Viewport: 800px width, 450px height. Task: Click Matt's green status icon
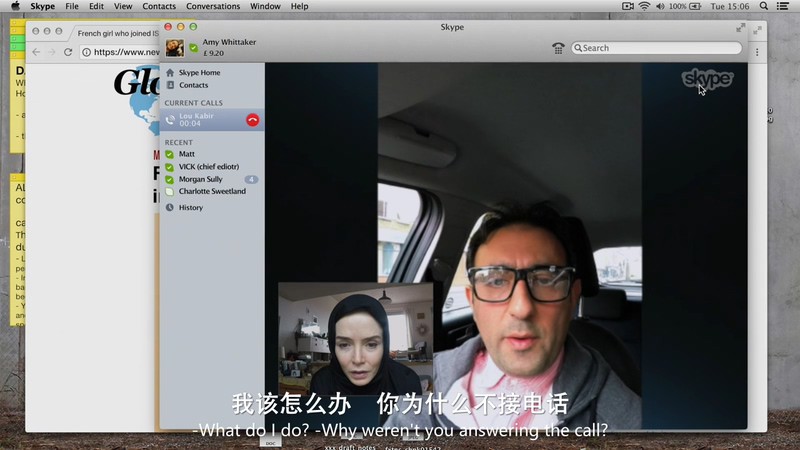coord(169,154)
